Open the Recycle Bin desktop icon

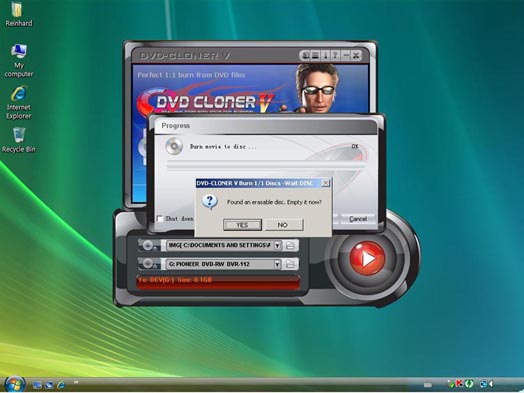[x=19, y=140]
